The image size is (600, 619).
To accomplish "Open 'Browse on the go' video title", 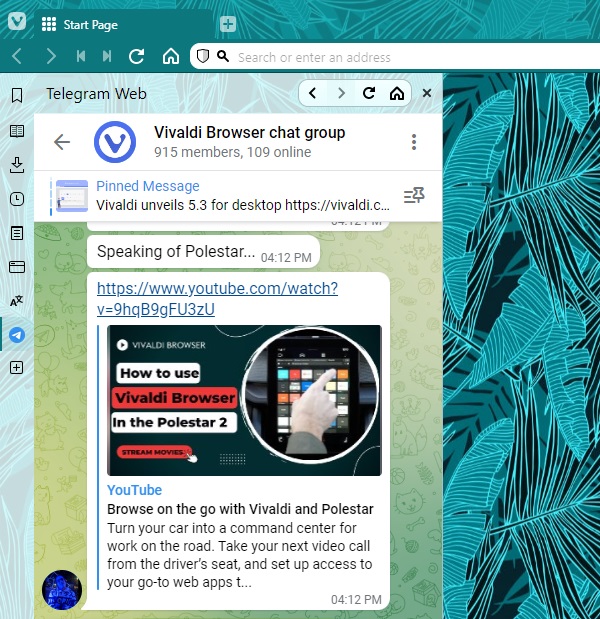I will 240,509.
